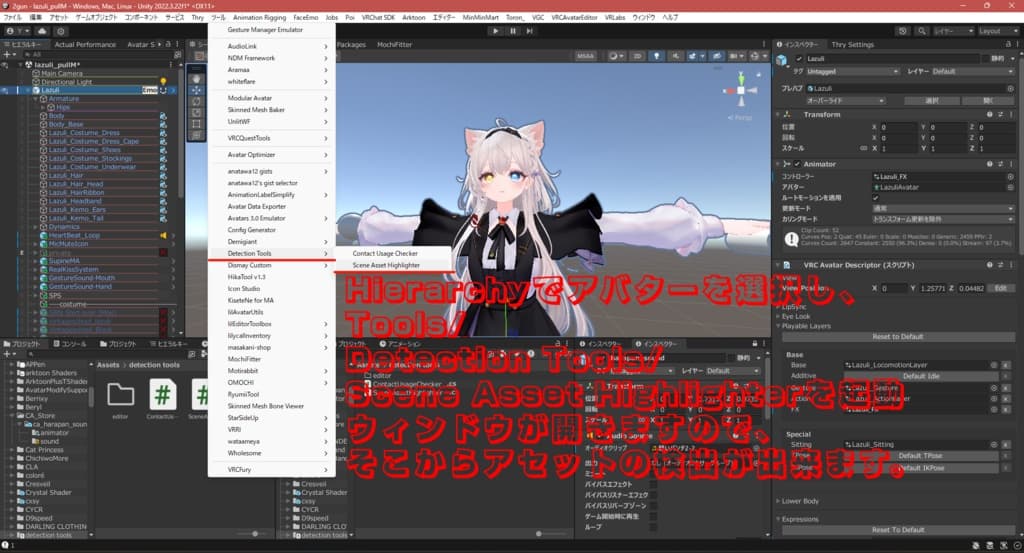The width and height of the screenshot is (1024, 553).
Task: Switch to the MochiFitter tab
Action: 394,44
